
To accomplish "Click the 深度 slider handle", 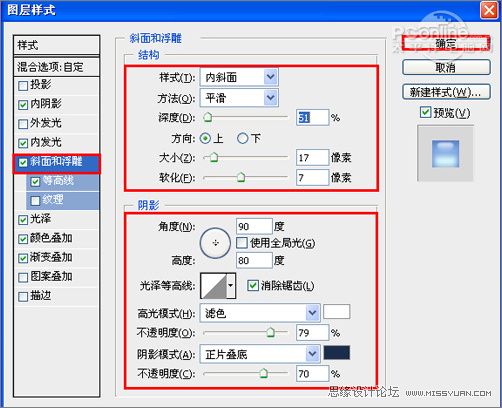I will pos(208,117).
